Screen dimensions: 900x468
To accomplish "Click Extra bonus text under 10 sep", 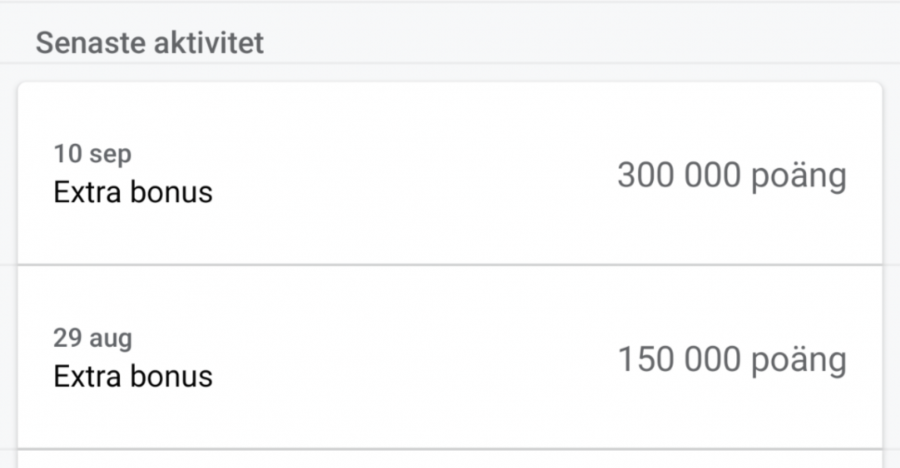I will [x=133, y=191].
